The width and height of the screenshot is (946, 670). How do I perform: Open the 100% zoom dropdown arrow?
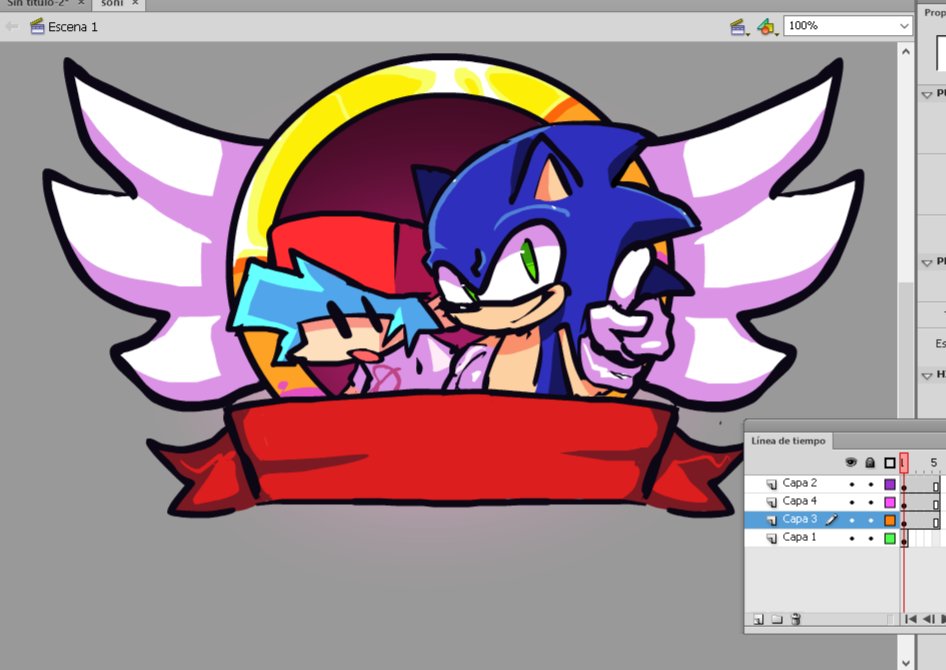(x=903, y=26)
